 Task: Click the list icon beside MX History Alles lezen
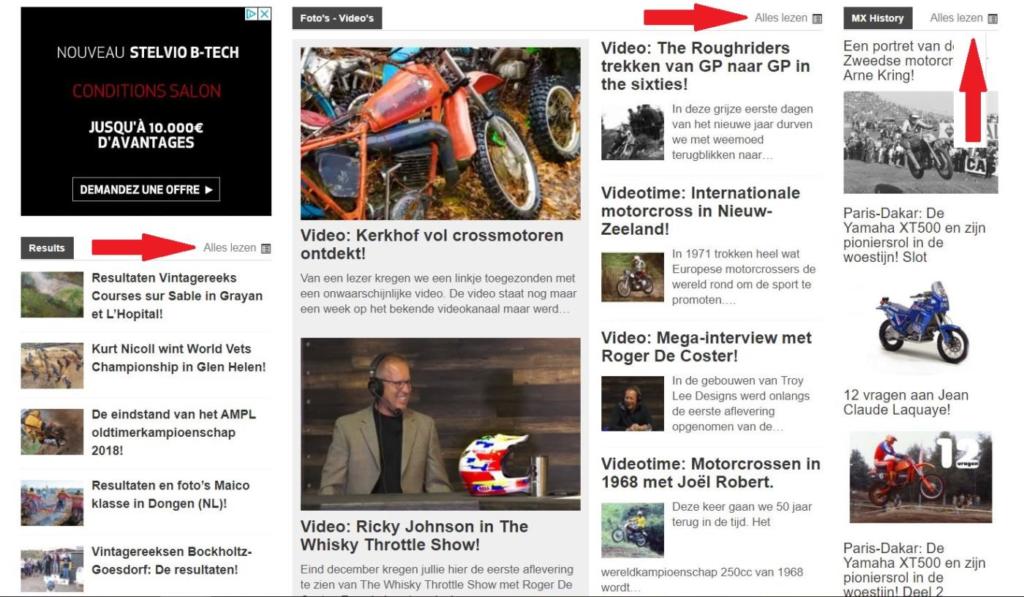click(993, 18)
